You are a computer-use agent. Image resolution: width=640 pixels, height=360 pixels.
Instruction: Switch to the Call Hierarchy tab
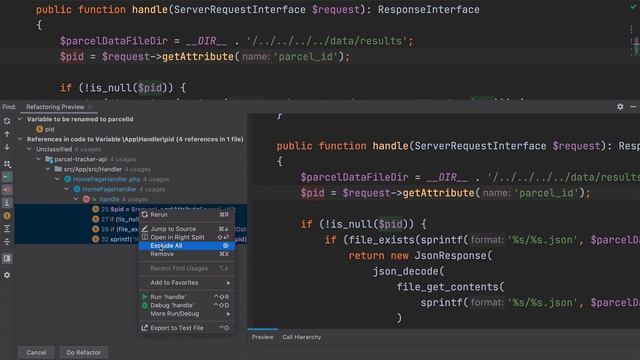point(302,337)
